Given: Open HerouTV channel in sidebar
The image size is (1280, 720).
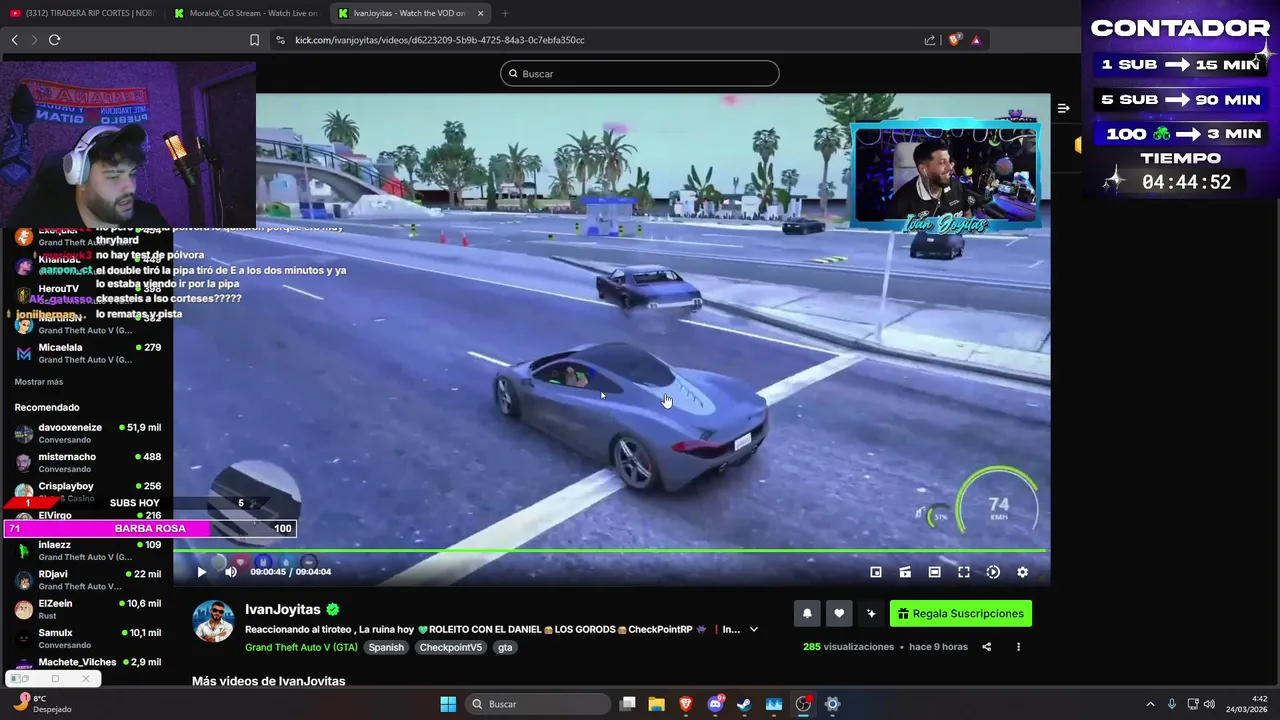Looking at the screenshot, I should (87, 294).
